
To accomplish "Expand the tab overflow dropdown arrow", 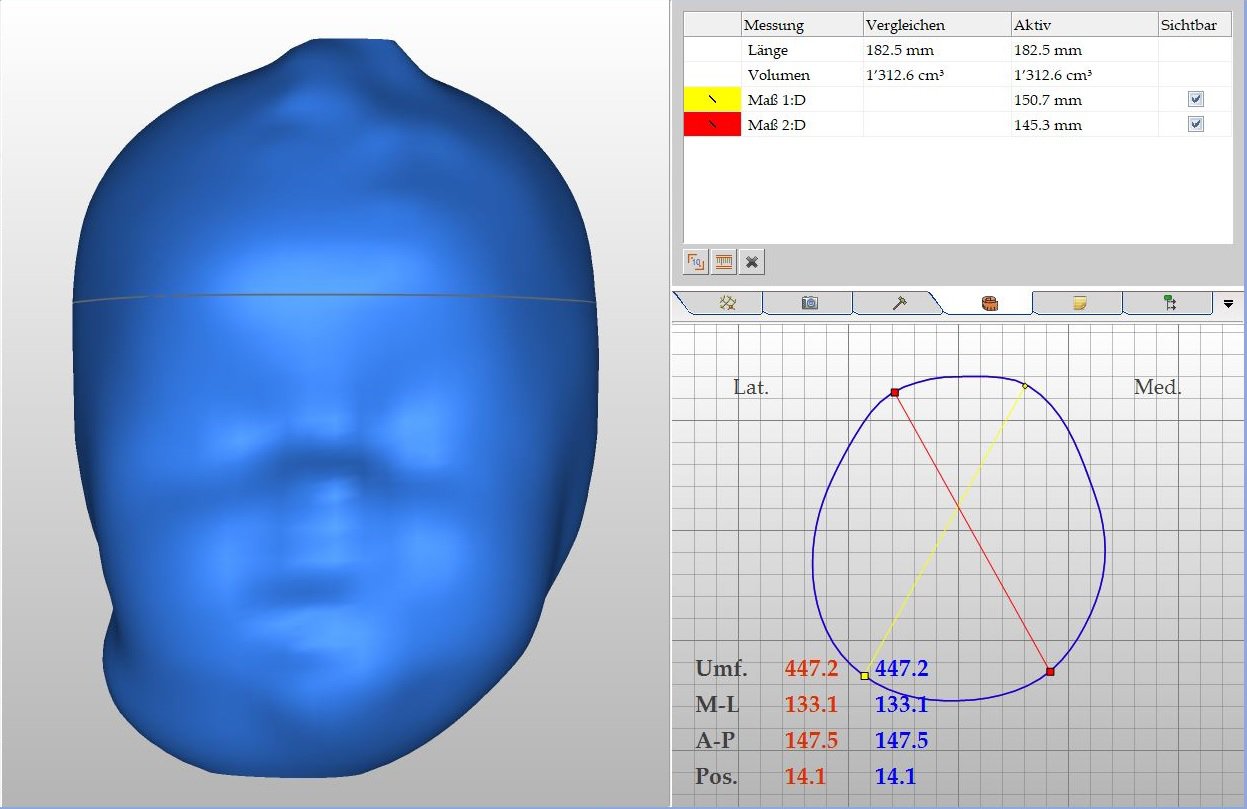I will 1228,303.
